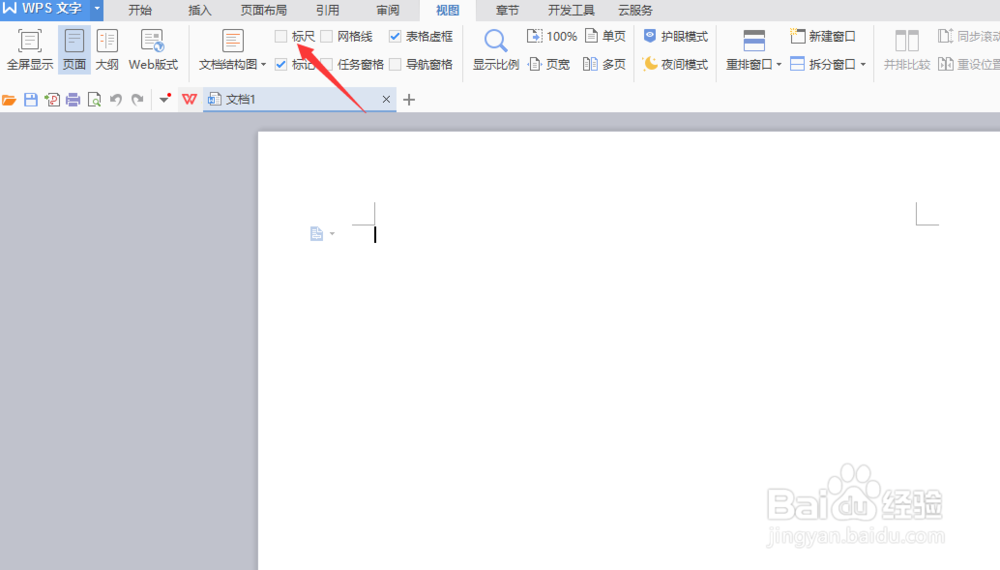This screenshot has height=570, width=1000.
Task: Click the Undo arrow
Action: (115, 99)
